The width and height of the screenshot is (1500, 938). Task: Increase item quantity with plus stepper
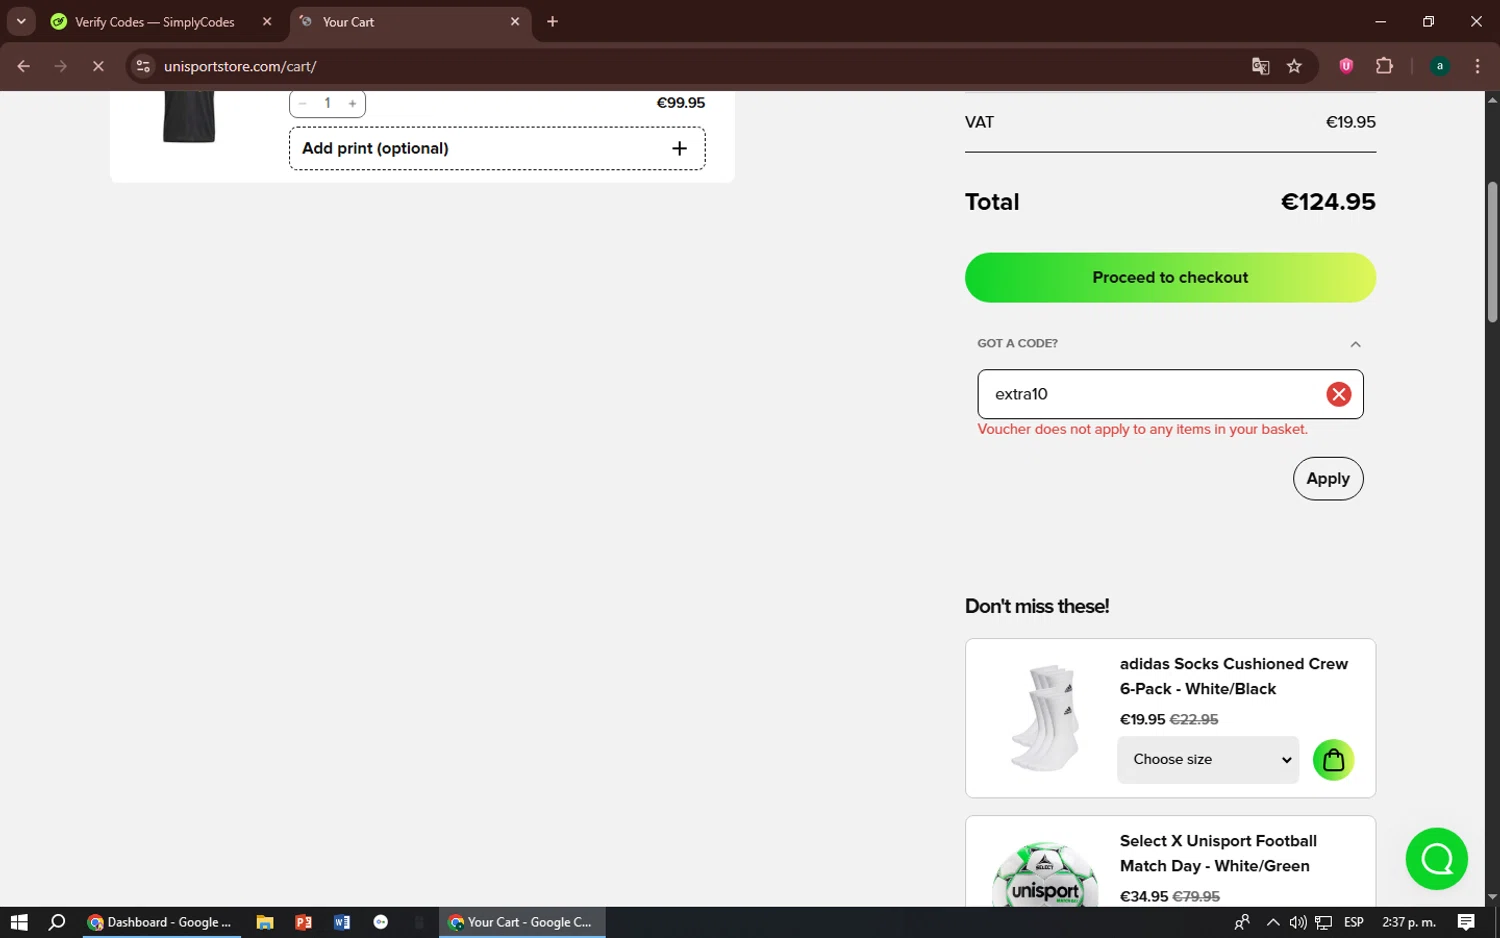click(352, 103)
